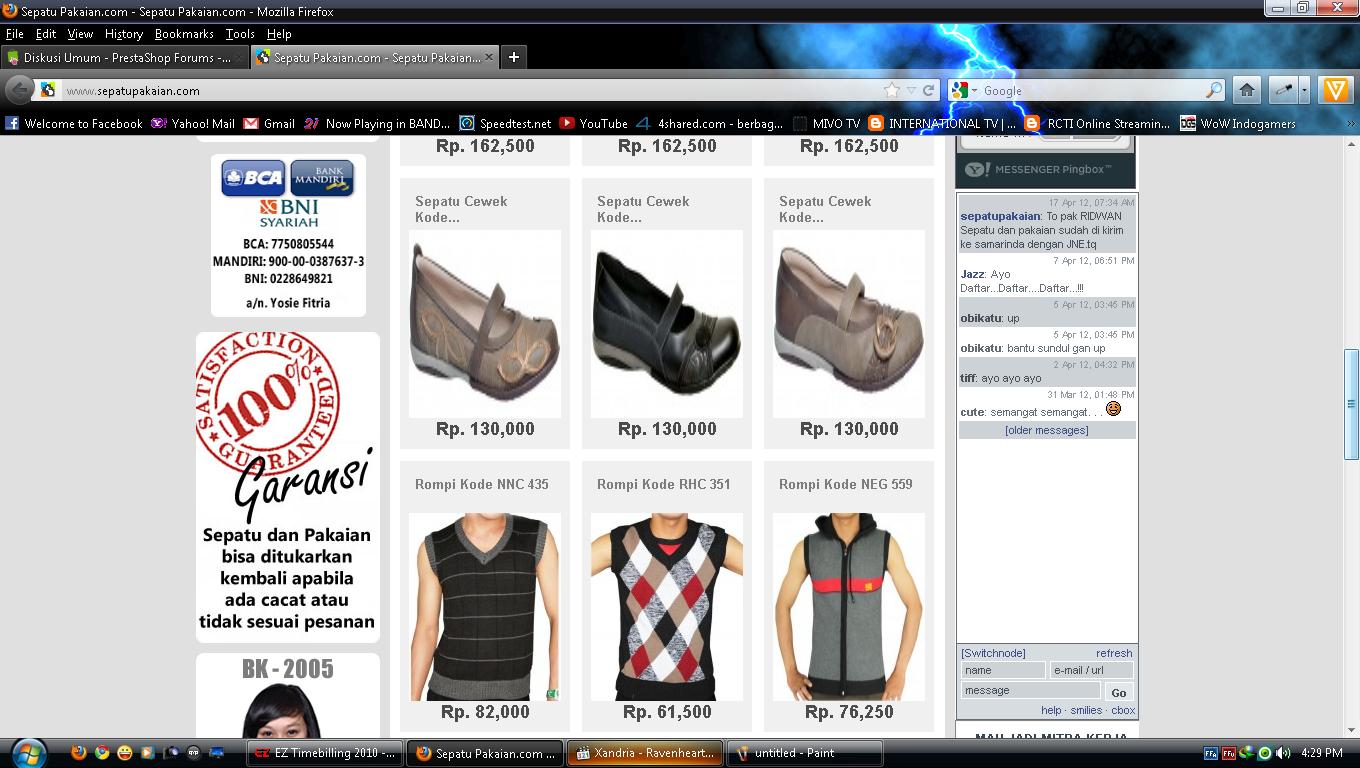Select the Sepatu Pakaian.com browser tab
Screen dimensions: 1360x768
point(373,57)
